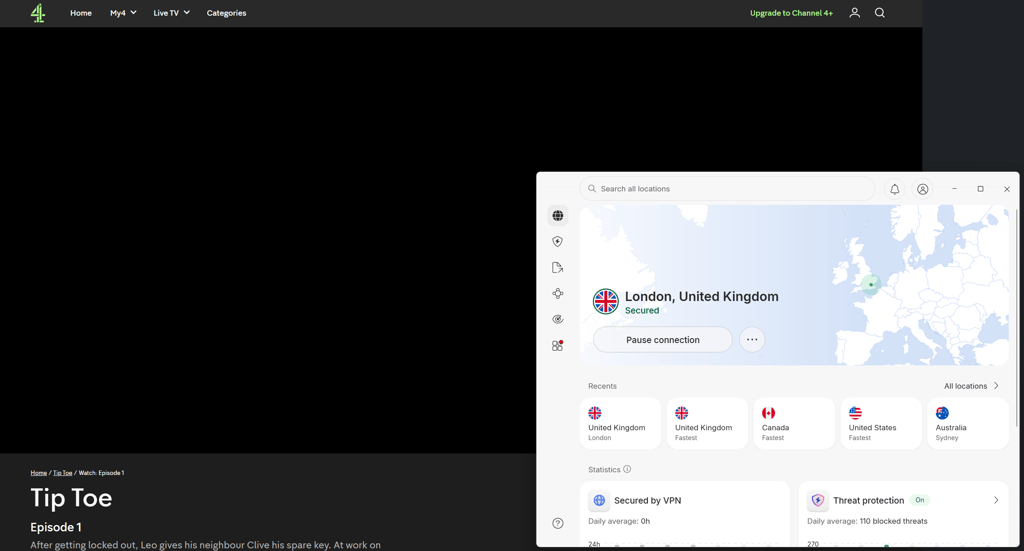Screen dimensions: 1024x551
Task: Click the Secured by VPN statistics card
Action: tap(685, 514)
